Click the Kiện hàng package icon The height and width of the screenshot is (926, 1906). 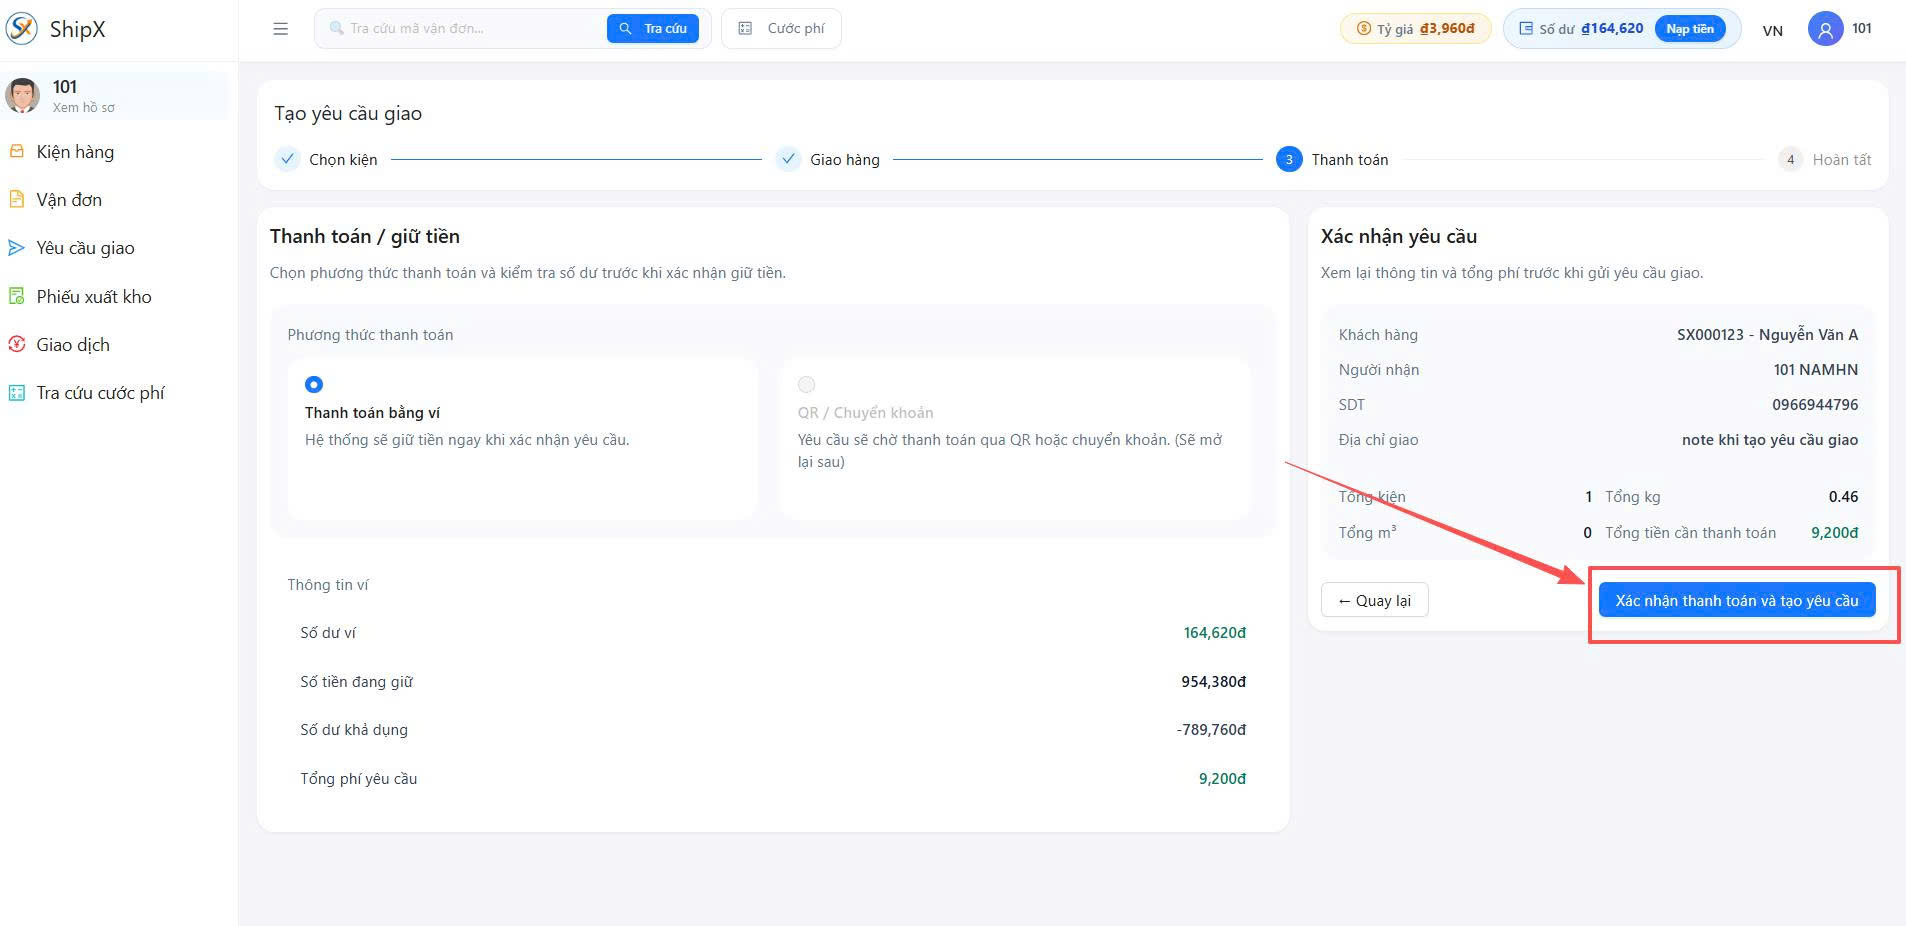[17, 152]
